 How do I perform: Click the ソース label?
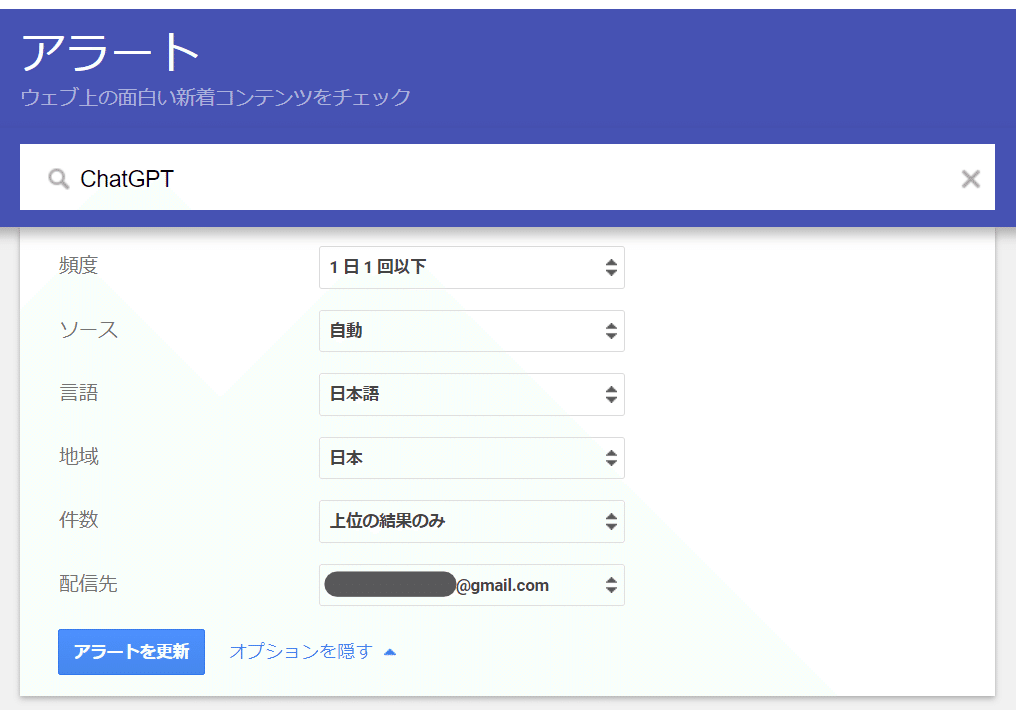tap(89, 330)
